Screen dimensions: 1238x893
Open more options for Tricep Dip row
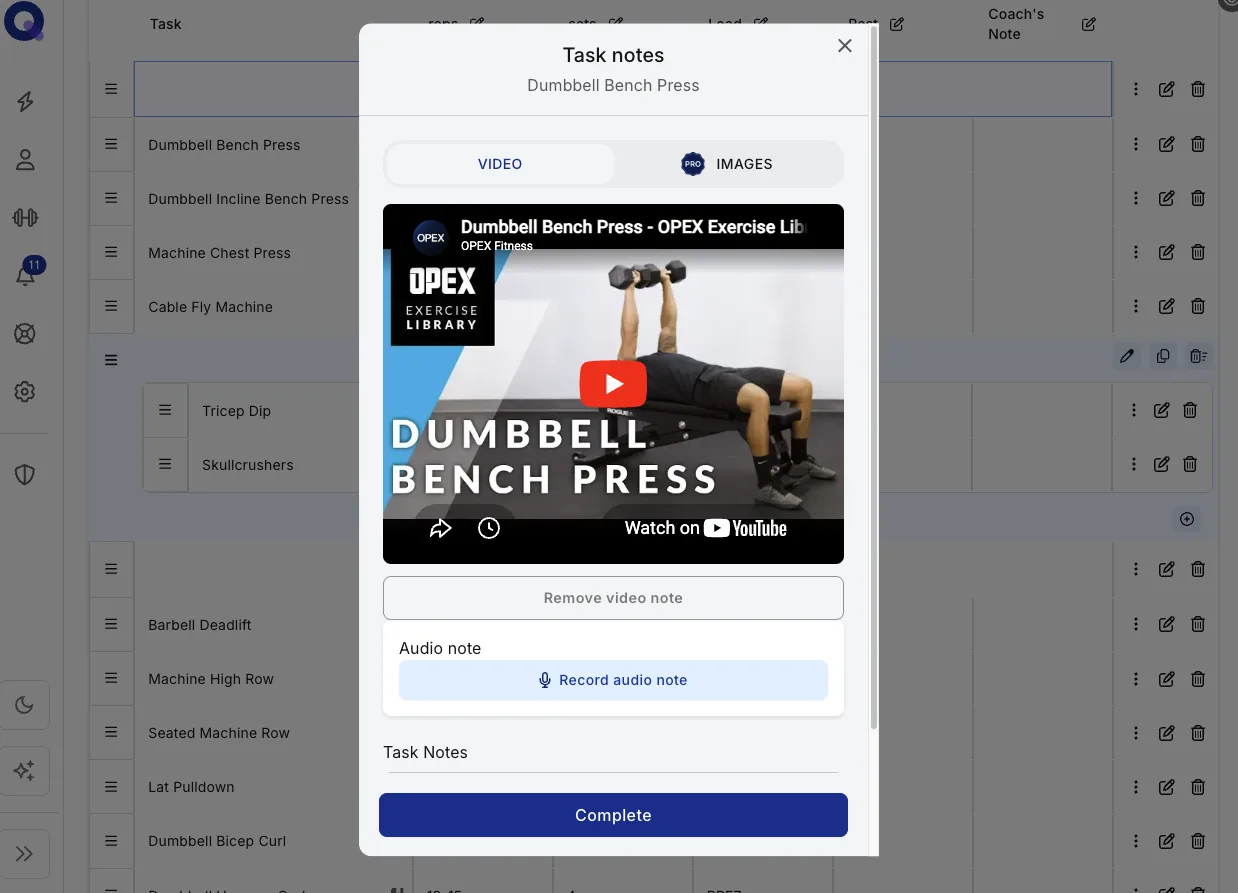click(1134, 410)
